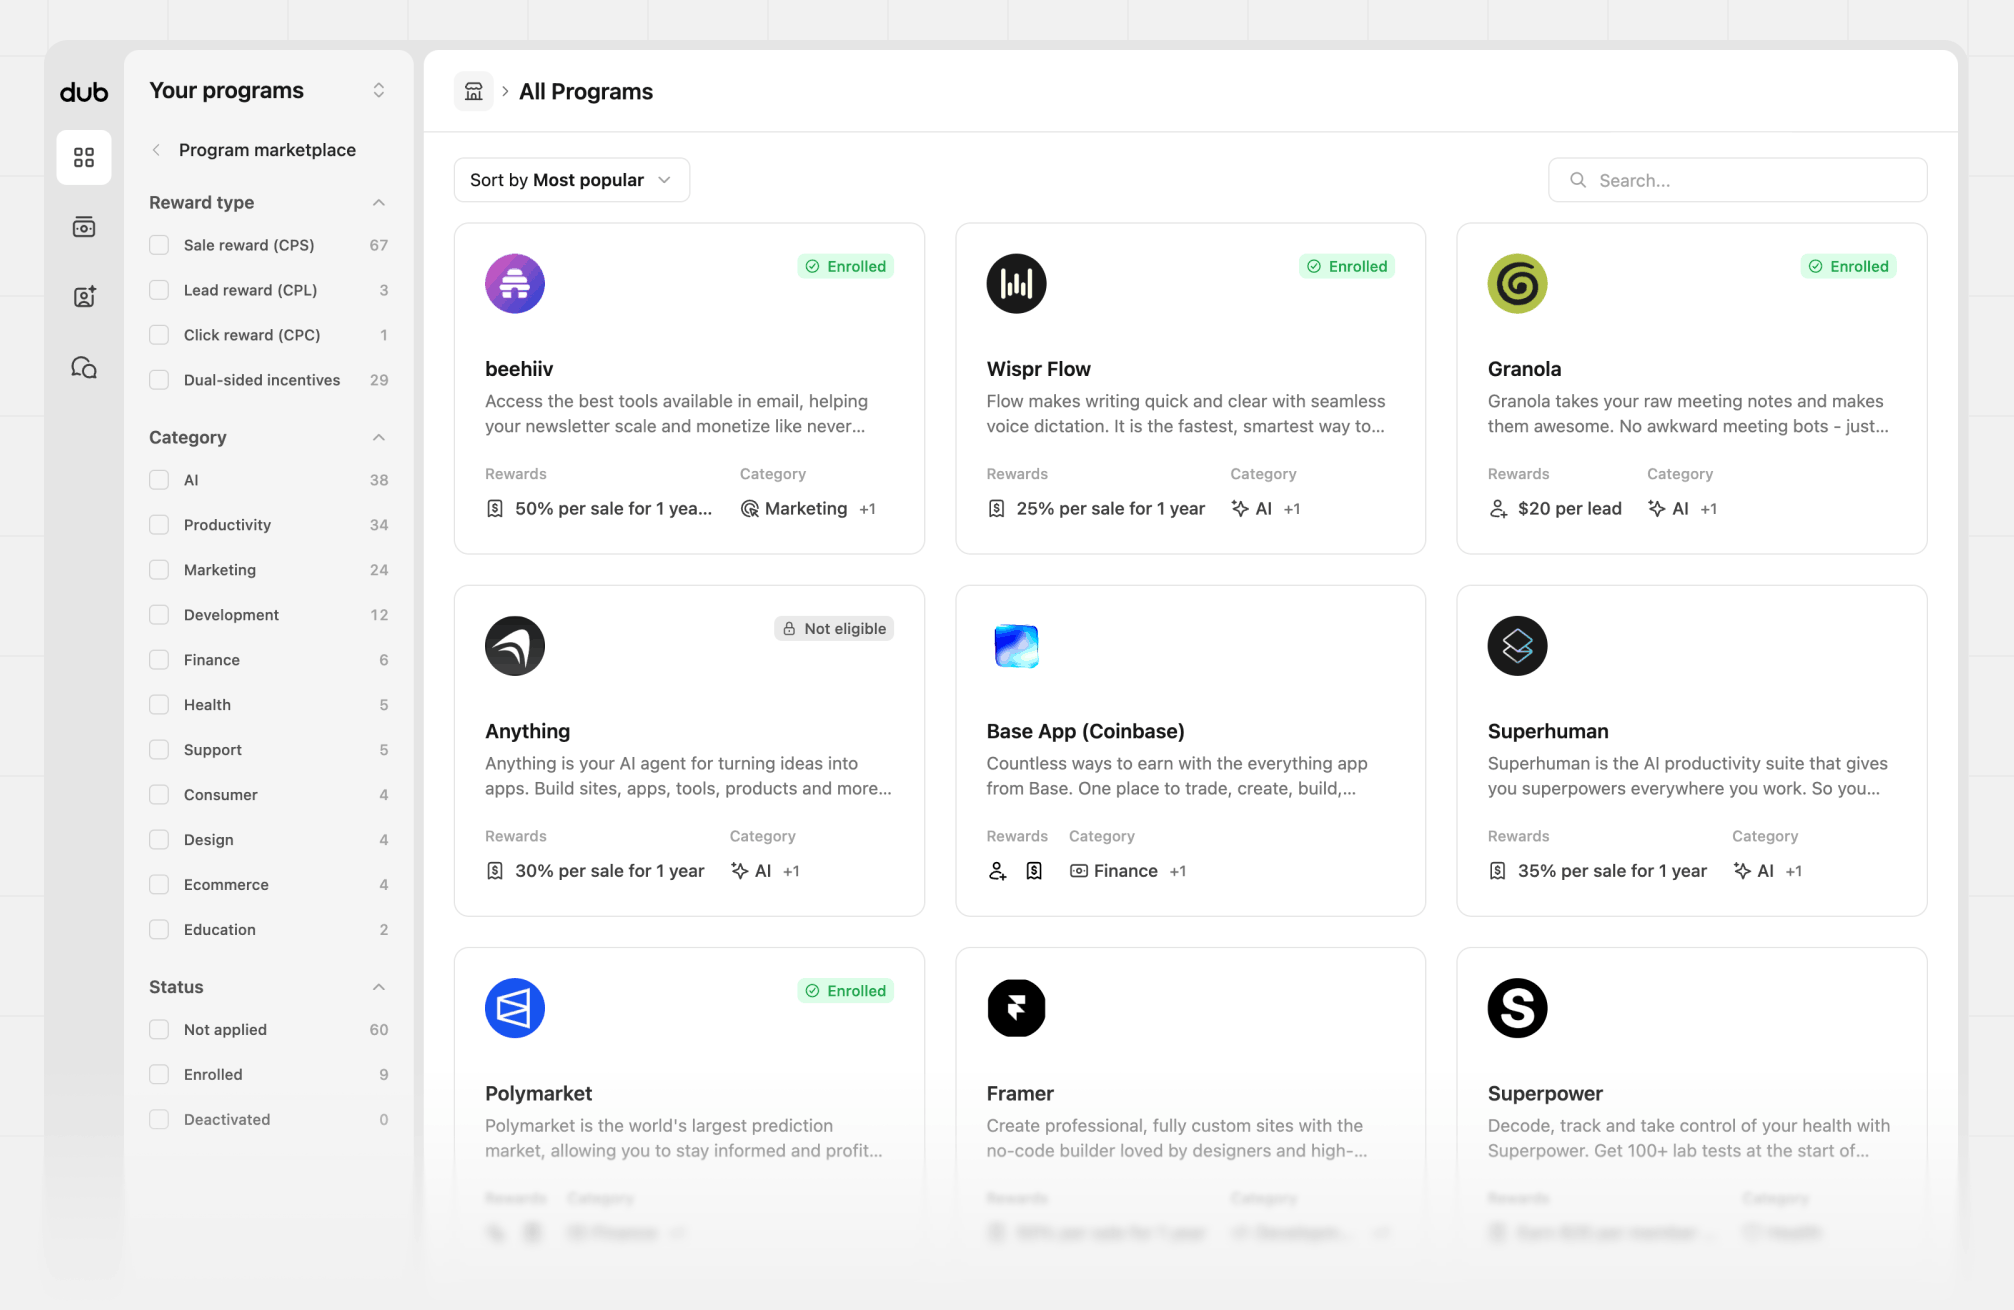This screenshot has width=2014, height=1310.
Task: Check the AI category filter
Action: [x=159, y=480]
